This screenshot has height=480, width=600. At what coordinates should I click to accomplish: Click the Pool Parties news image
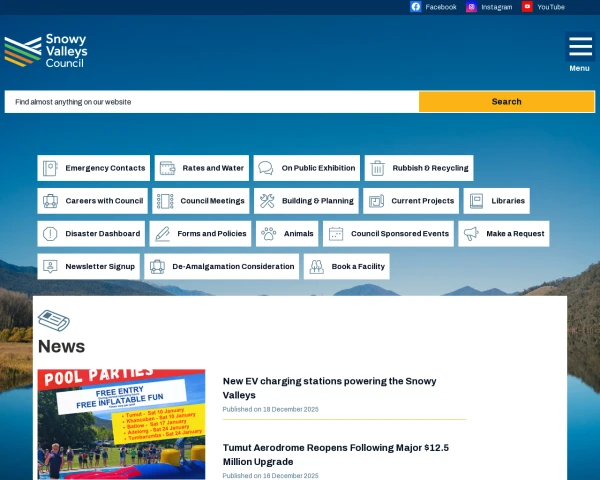tap(121, 424)
